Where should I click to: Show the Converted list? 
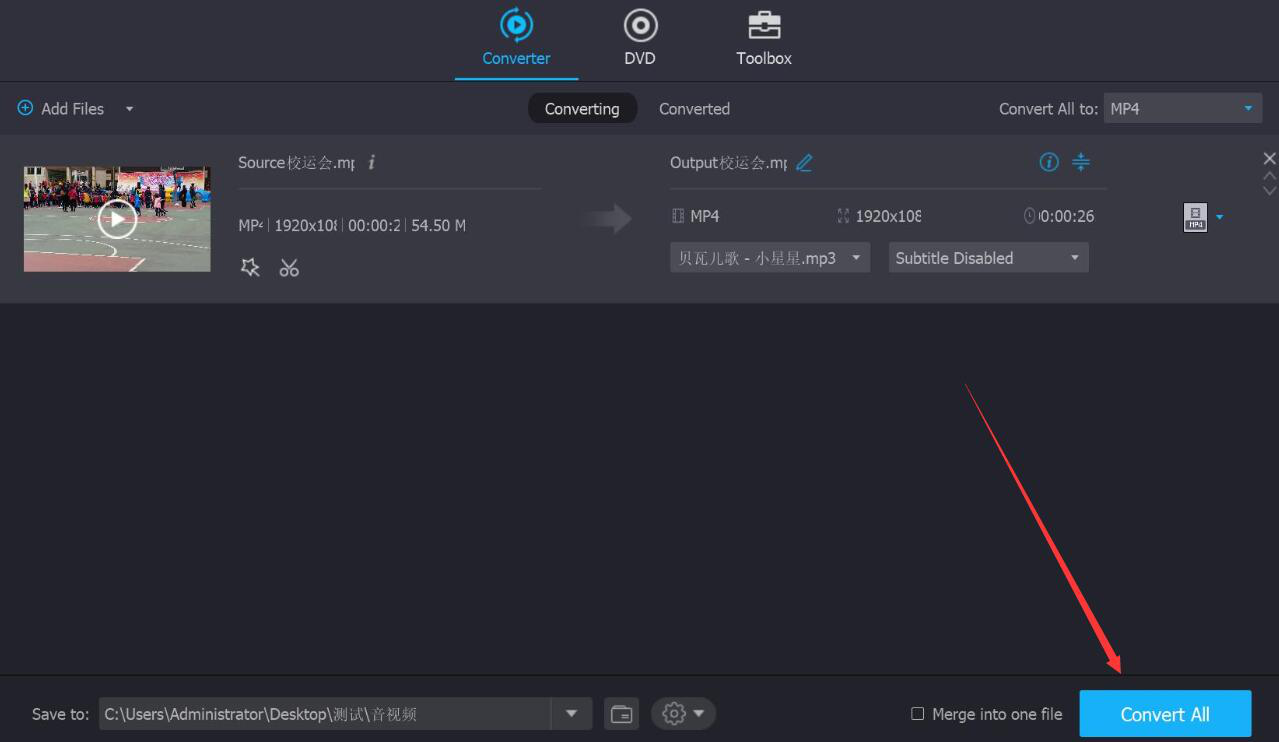tap(694, 109)
